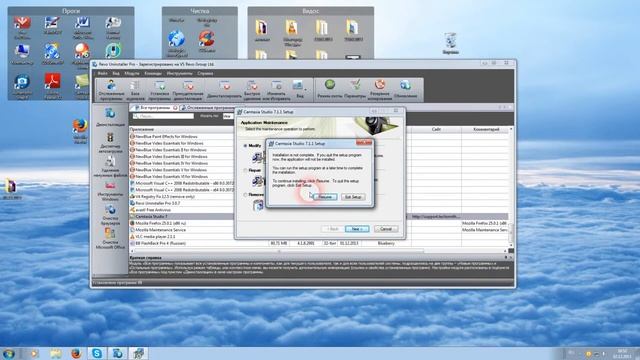Select avast! Free Antivirus row

(x=182, y=210)
